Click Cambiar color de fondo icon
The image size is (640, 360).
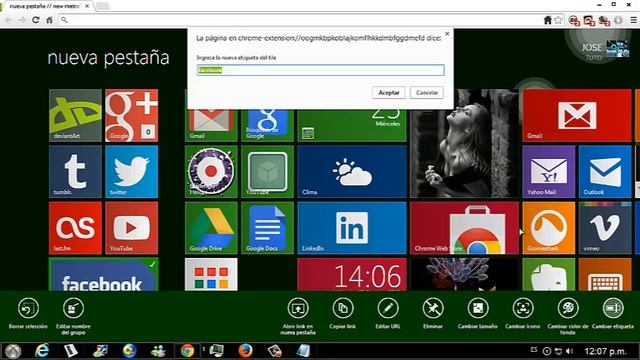tap(568, 308)
